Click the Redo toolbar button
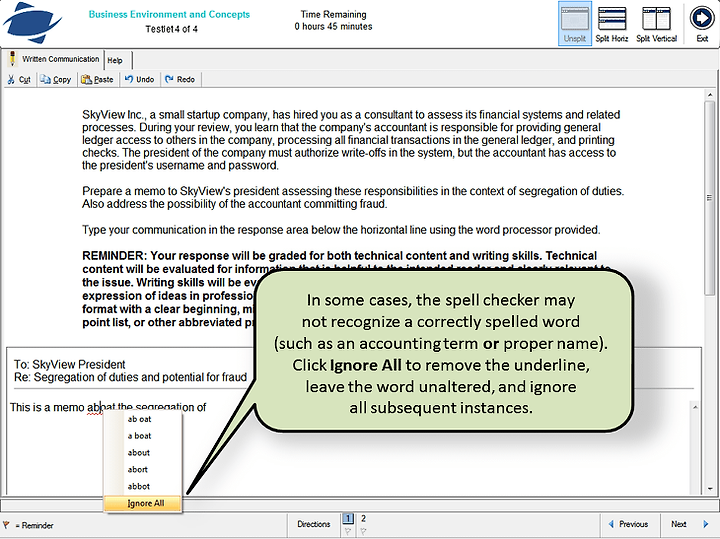 (180, 79)
